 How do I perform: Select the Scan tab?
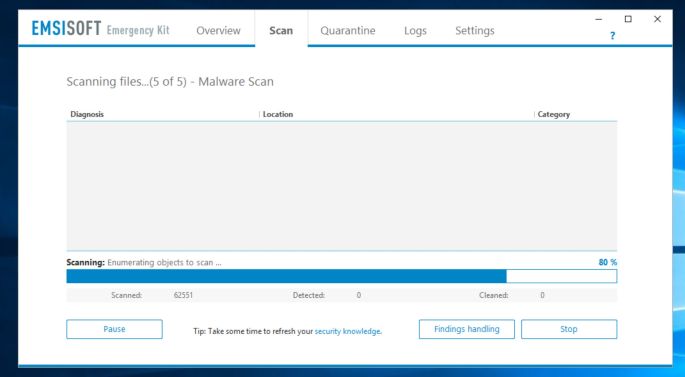tap(281, 31)
